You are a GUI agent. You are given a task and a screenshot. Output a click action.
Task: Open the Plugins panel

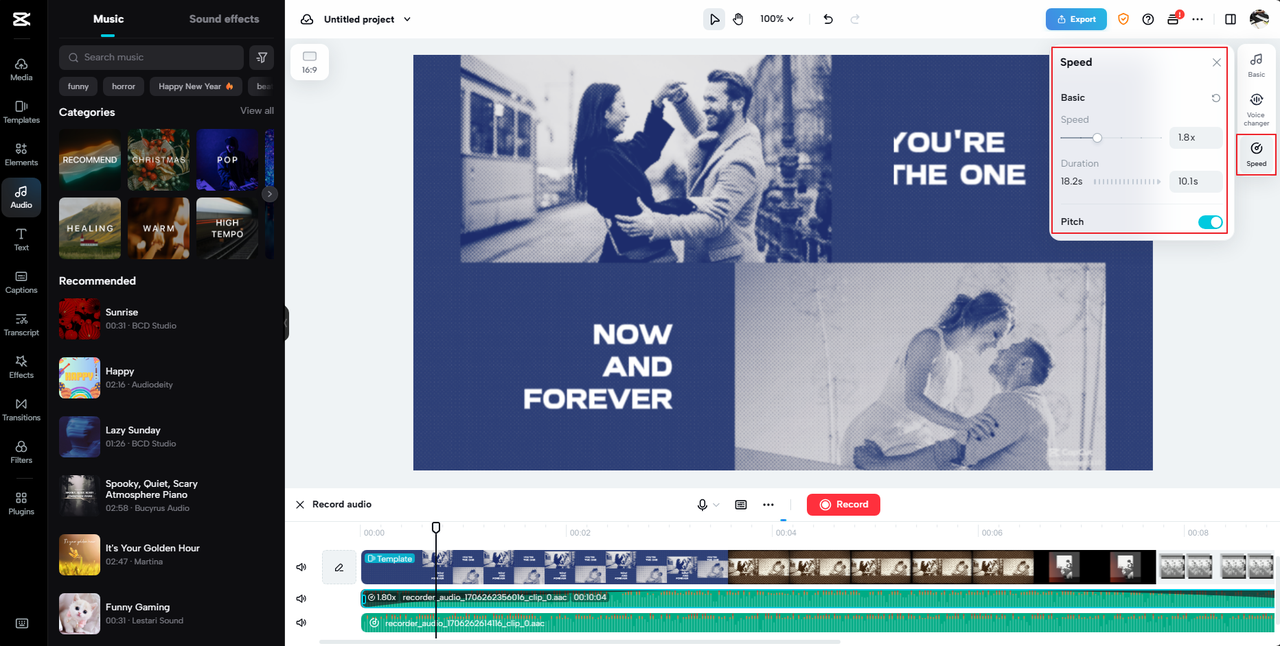click(x=21, y=503)
